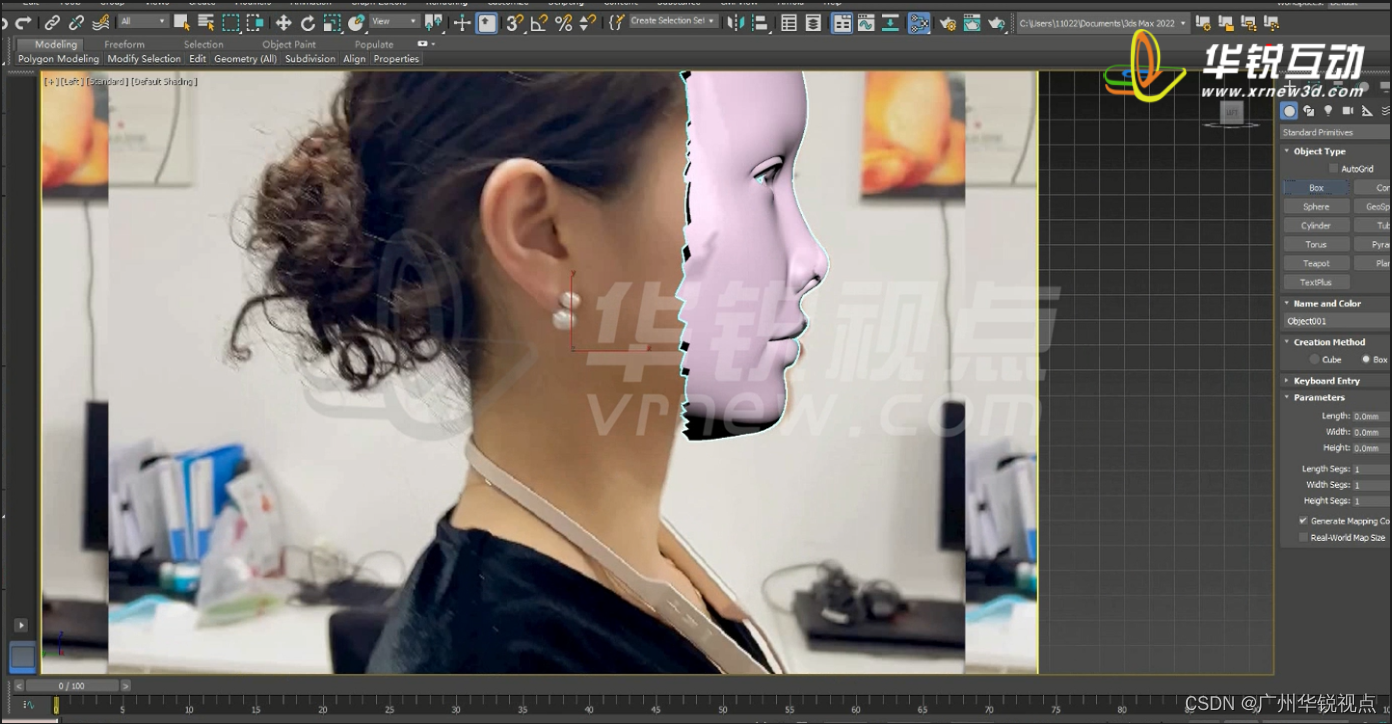This screenshot has width=1392, height=724.
Task: Click Edit Named Selection Sets icon
Action: [x=617, y=22]
